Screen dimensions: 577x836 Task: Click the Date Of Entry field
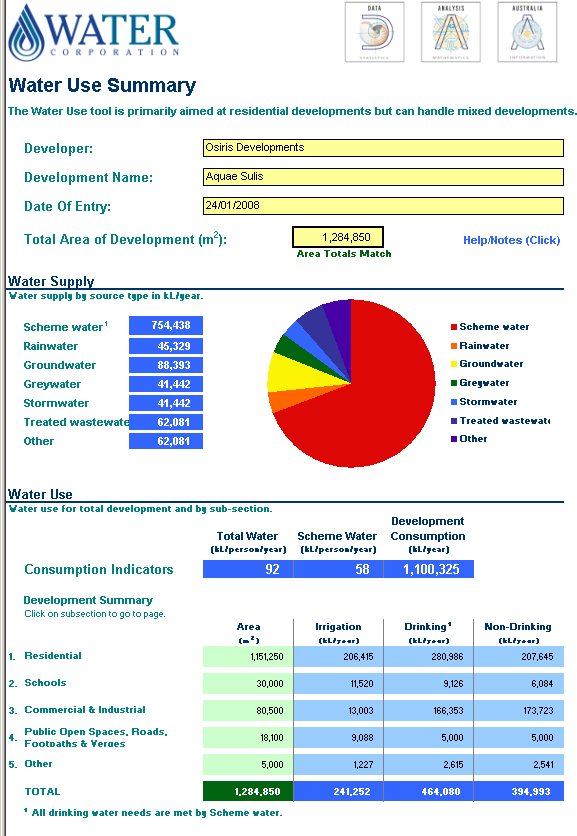coord(383,206)
